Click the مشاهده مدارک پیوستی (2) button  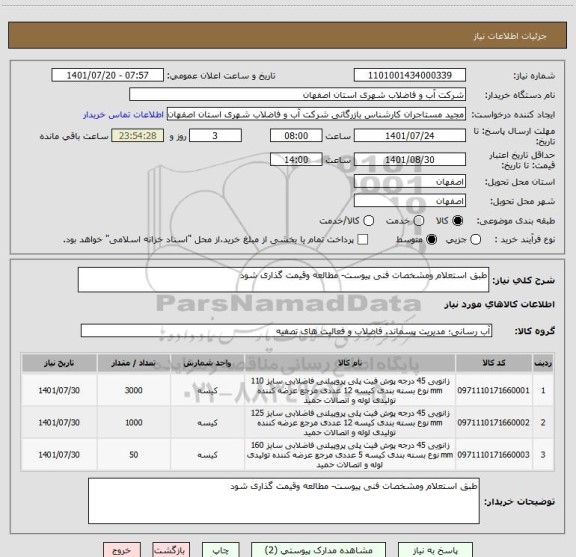tap(318, 550)
